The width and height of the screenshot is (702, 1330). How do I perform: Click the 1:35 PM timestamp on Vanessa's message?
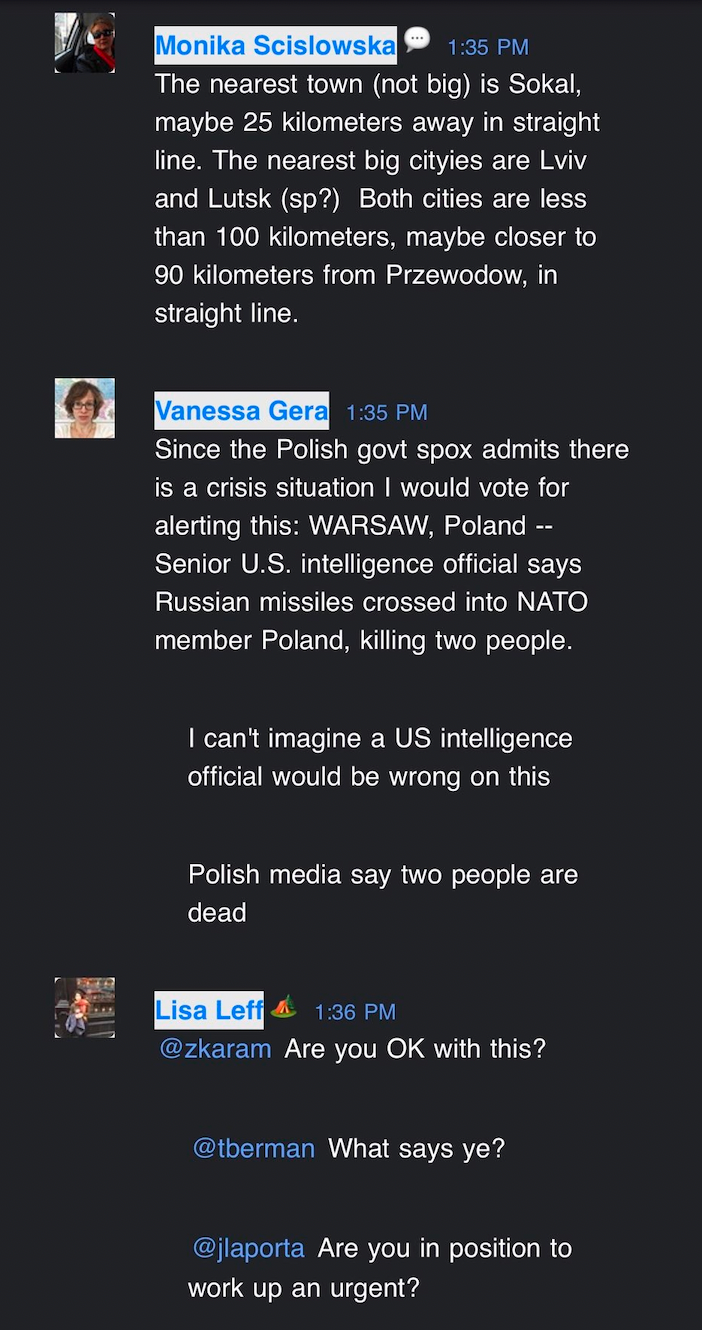pos(386,412)
